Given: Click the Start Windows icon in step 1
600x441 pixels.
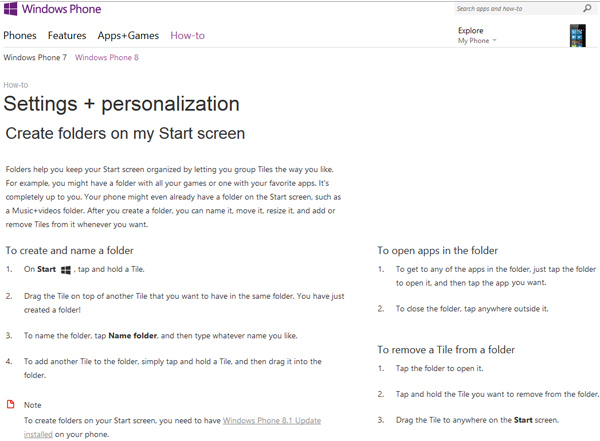Looking at the screenshot, I should coord(66,270).
